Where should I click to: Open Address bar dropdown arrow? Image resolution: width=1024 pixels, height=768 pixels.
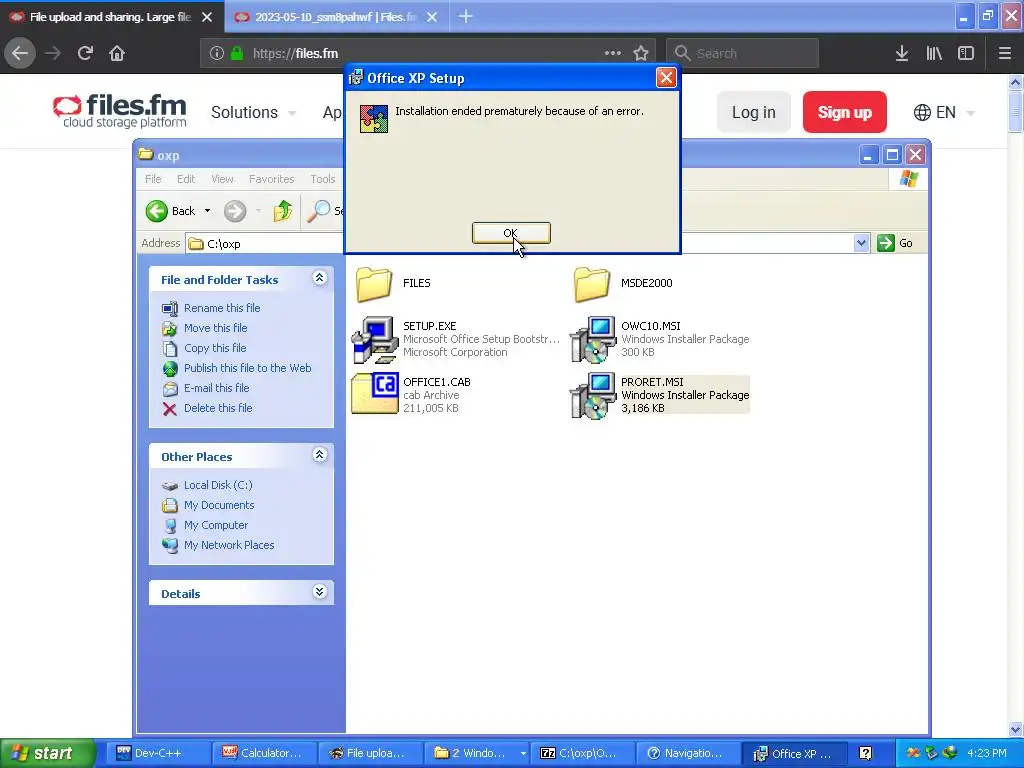(861, 243)
